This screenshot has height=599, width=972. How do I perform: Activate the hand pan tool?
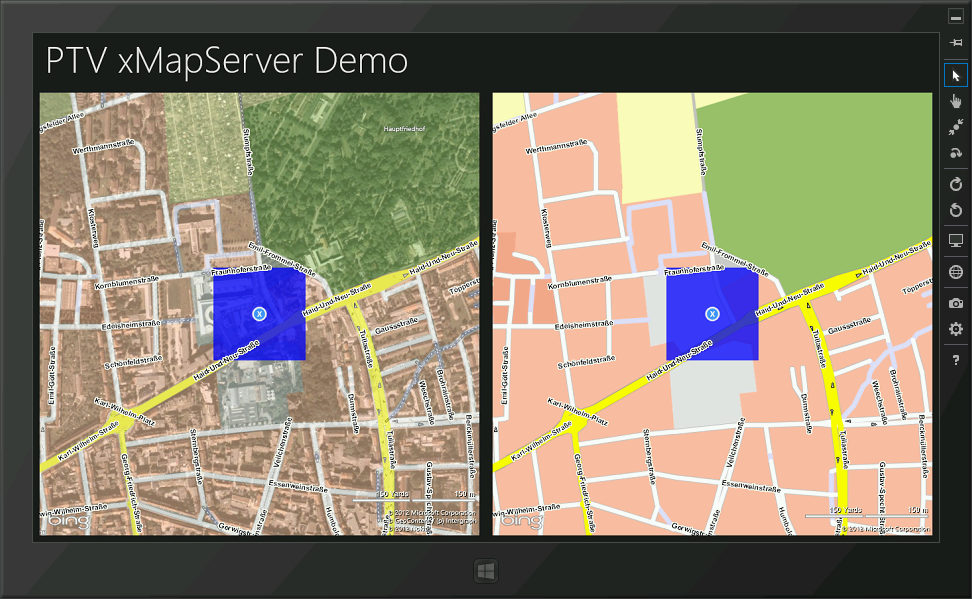(956, 100)
